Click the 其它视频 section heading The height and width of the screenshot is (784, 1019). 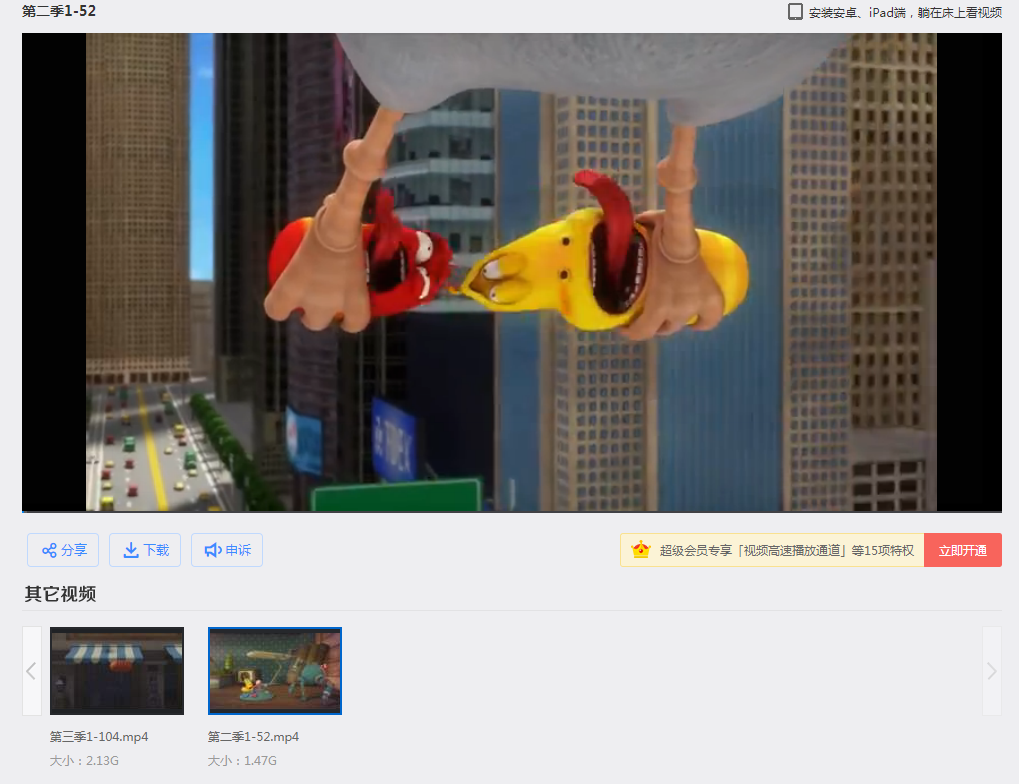[60, 594]
